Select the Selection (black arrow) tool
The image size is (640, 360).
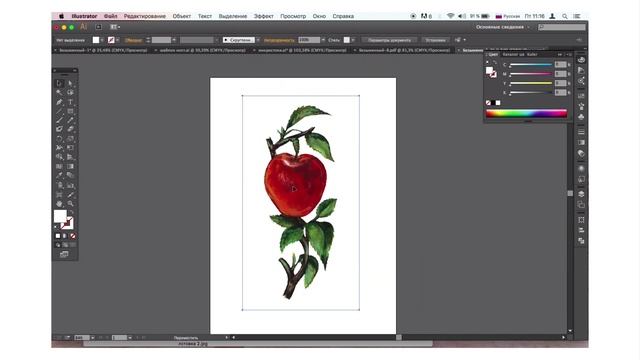tap(59, 83)
